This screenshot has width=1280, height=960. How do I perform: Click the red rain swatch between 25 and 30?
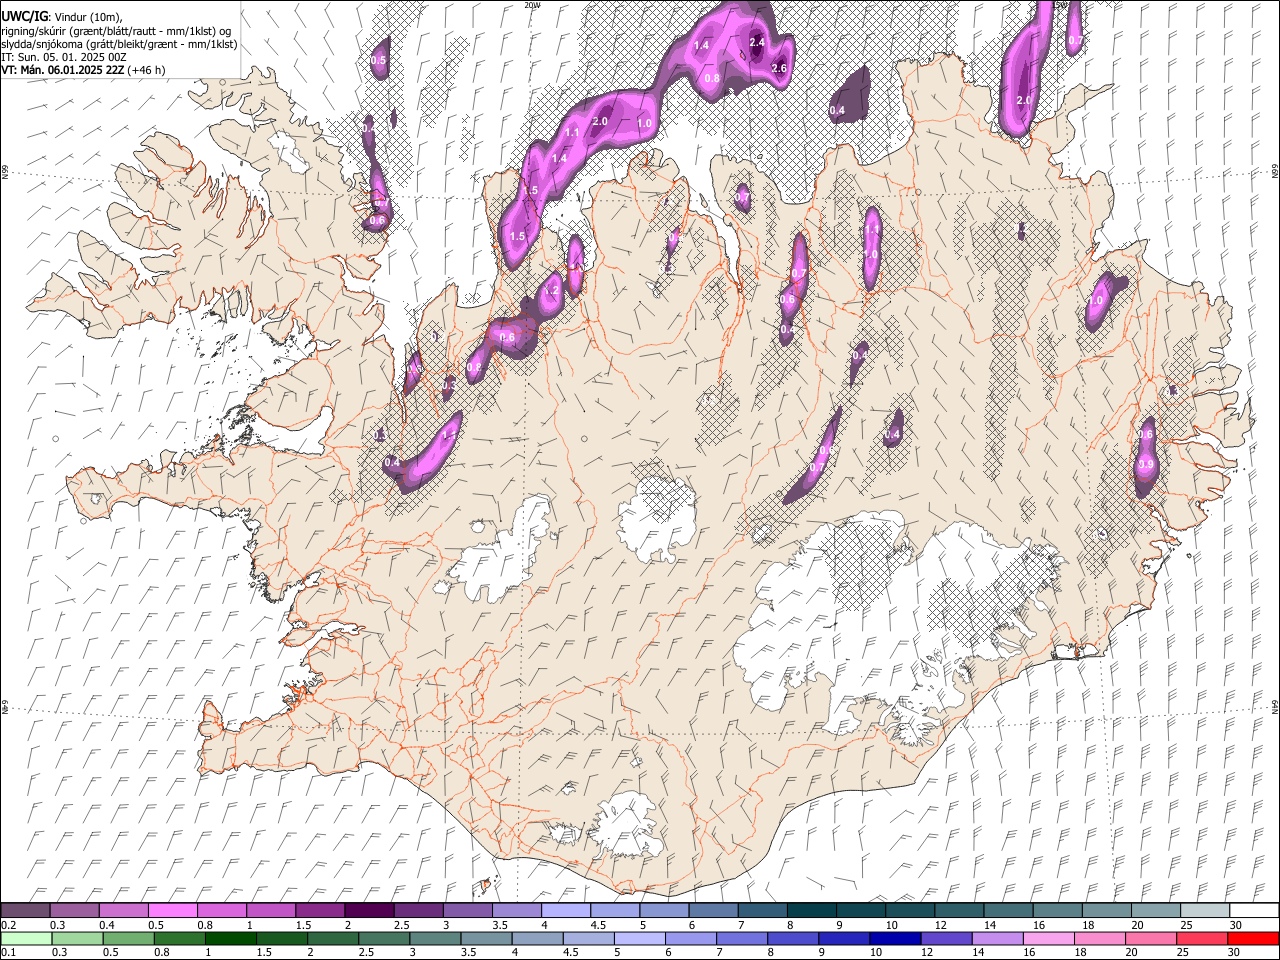coord(1202,938)
